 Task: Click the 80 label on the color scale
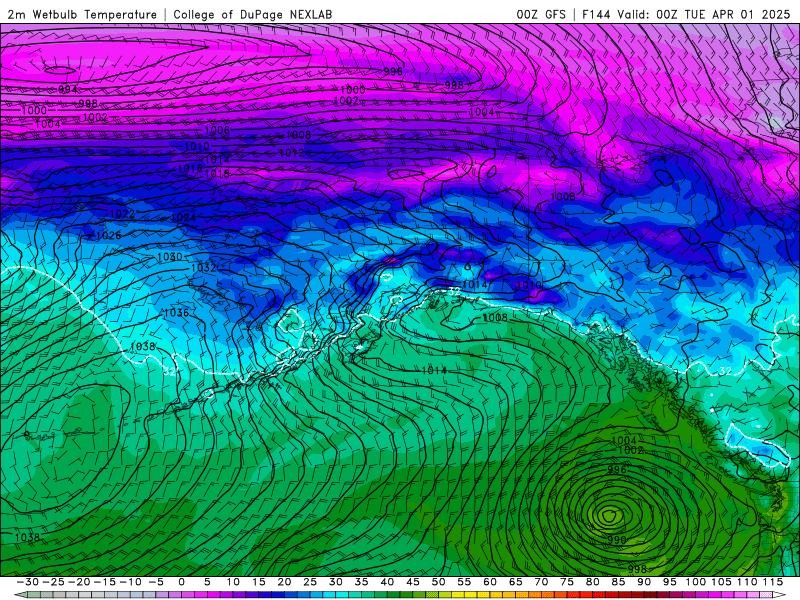click(592, 582)
